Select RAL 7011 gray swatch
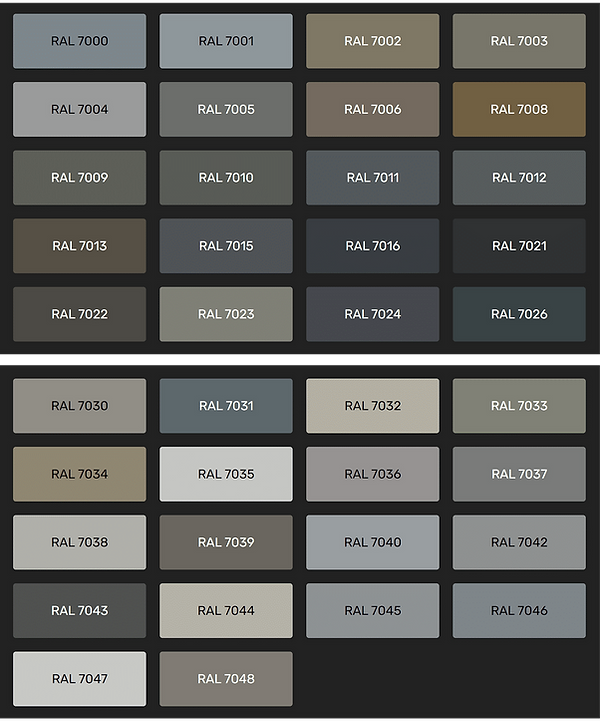The height and width of the screenshot is (721, 600). coord(372,177)
